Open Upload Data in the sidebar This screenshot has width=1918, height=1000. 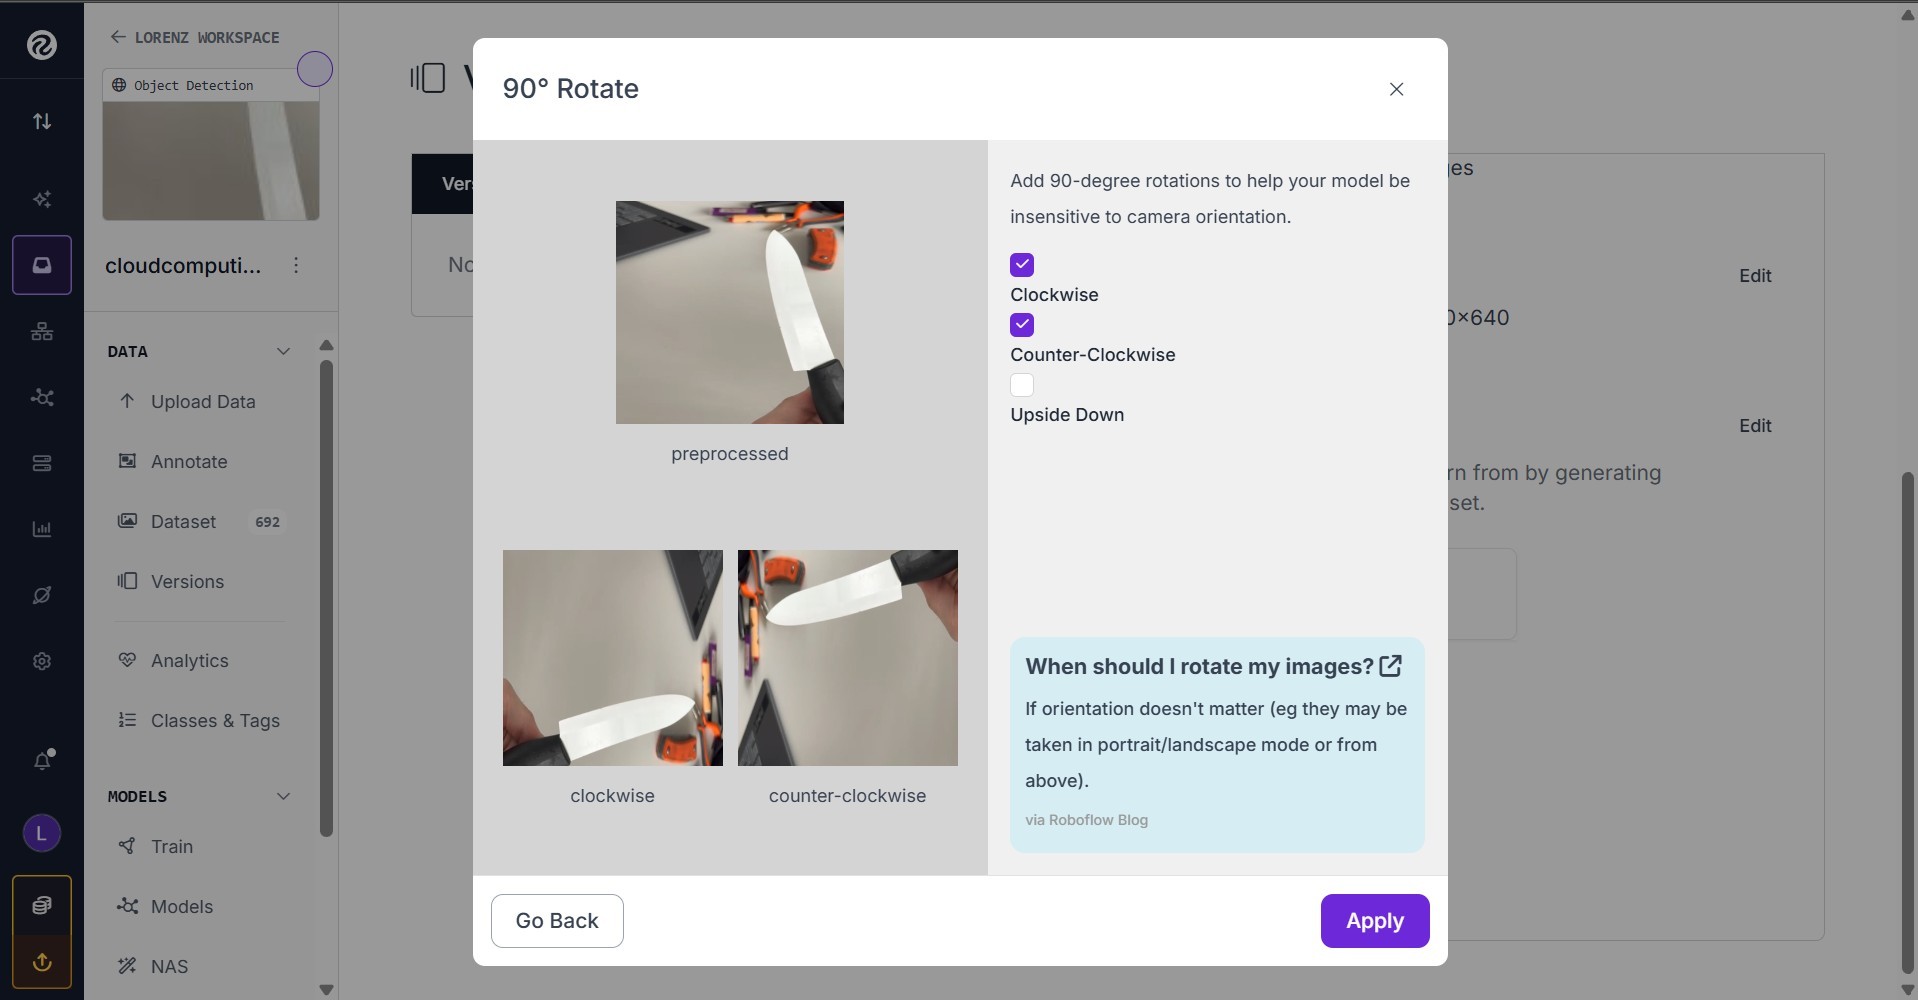[201, 401]
